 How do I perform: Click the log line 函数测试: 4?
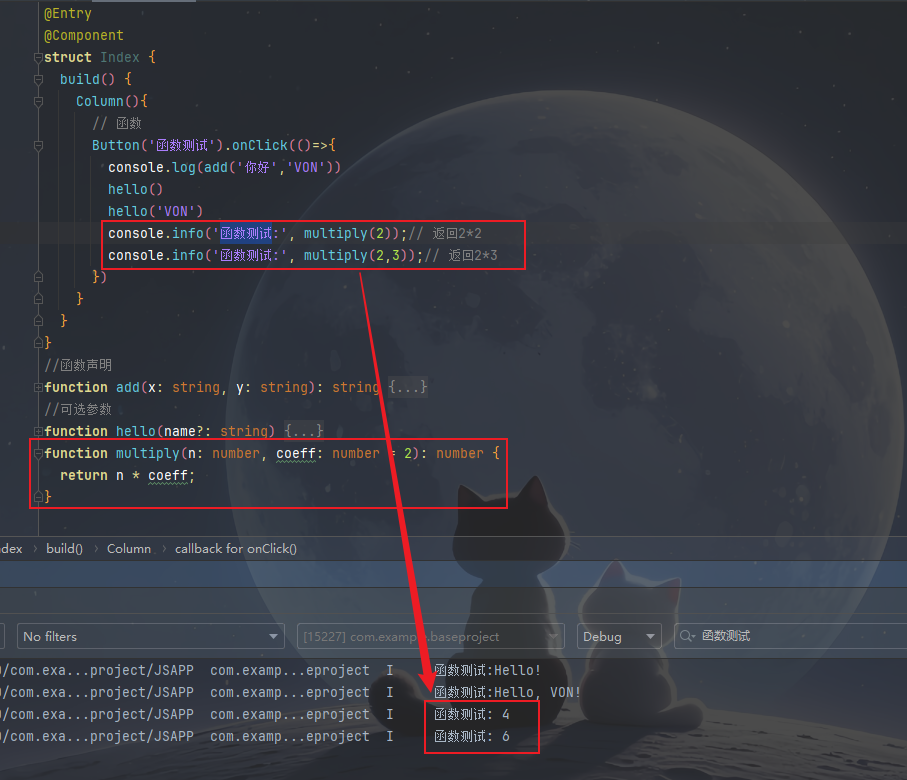coord(471,714)
